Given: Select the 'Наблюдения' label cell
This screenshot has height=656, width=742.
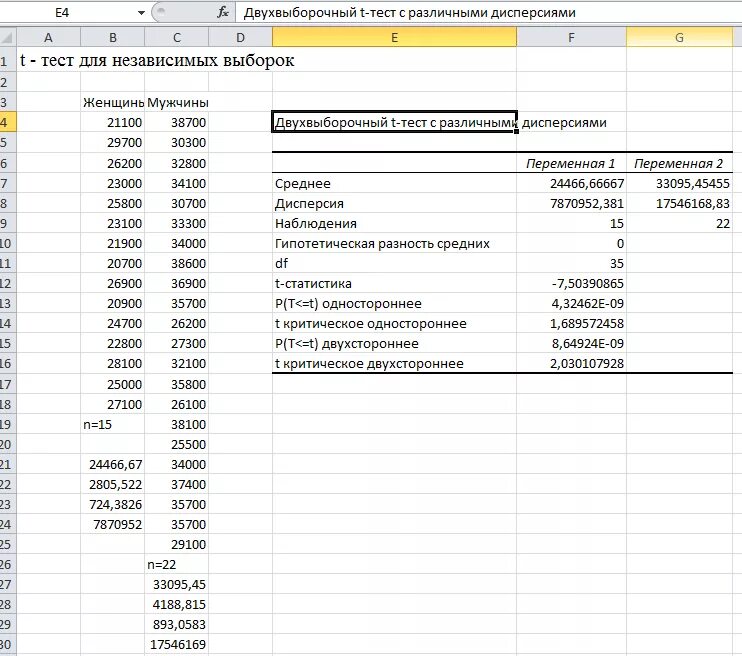Looking at the screenshot, I should pos(394,223).
